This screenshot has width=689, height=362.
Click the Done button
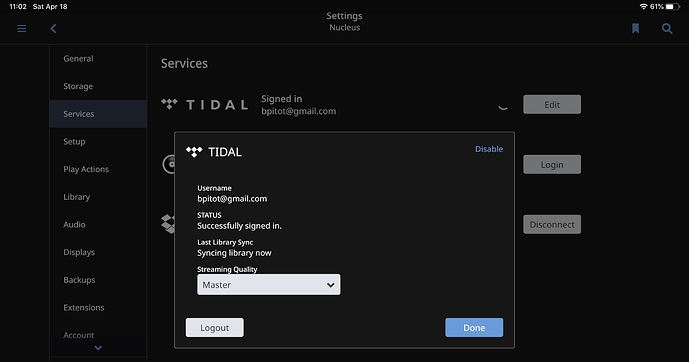pyautogui.click(x=474, y=328)
